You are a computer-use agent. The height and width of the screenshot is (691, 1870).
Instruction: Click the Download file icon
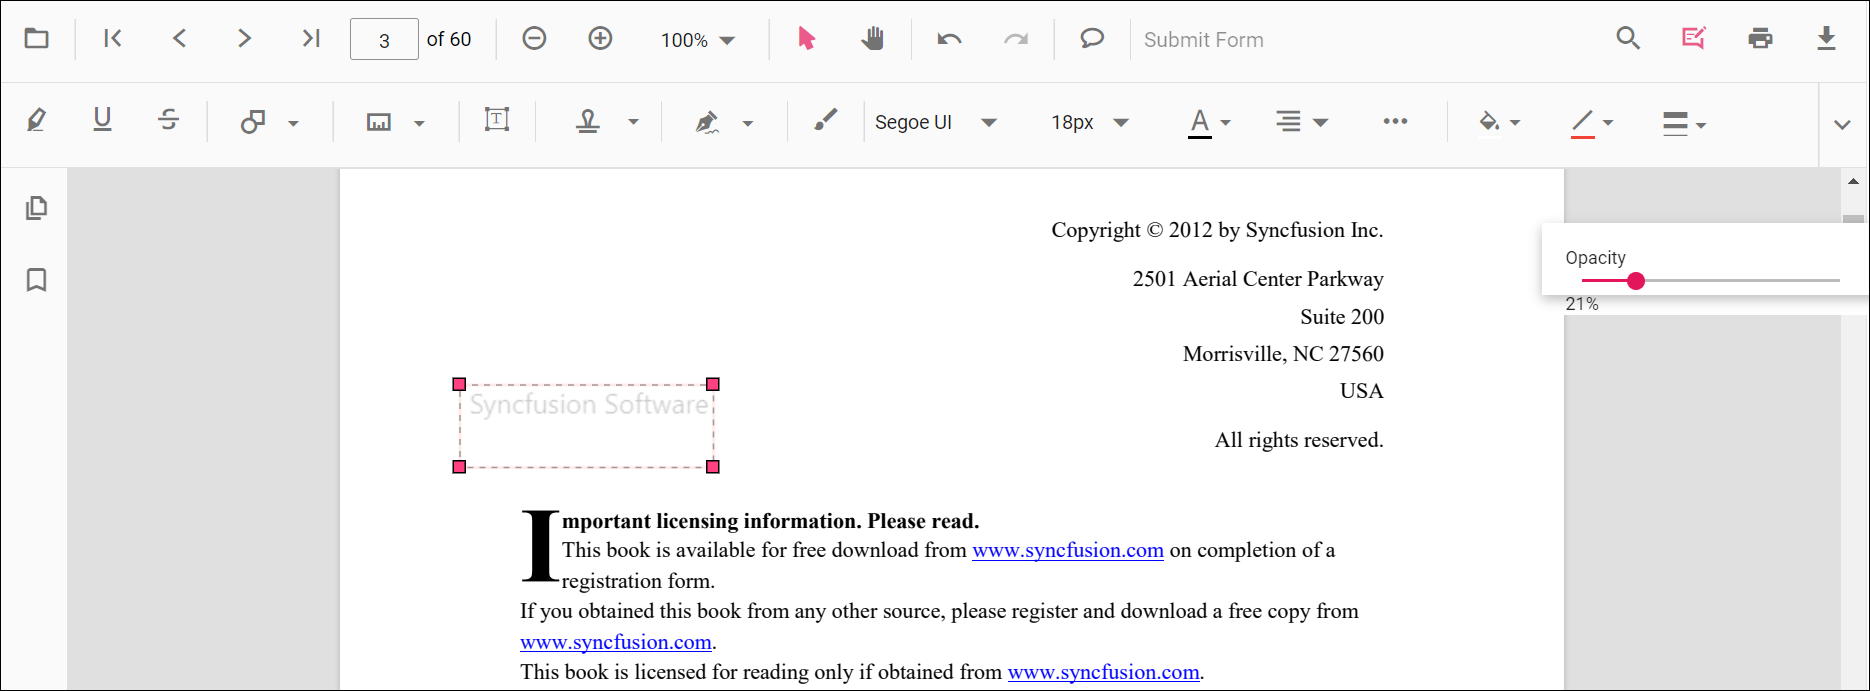click(x=1826, y=39)
